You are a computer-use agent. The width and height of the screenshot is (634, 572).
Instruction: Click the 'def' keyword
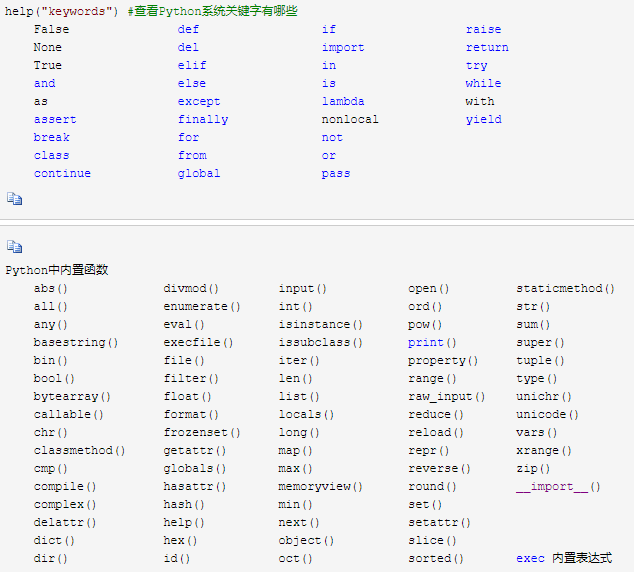[188, 29]
